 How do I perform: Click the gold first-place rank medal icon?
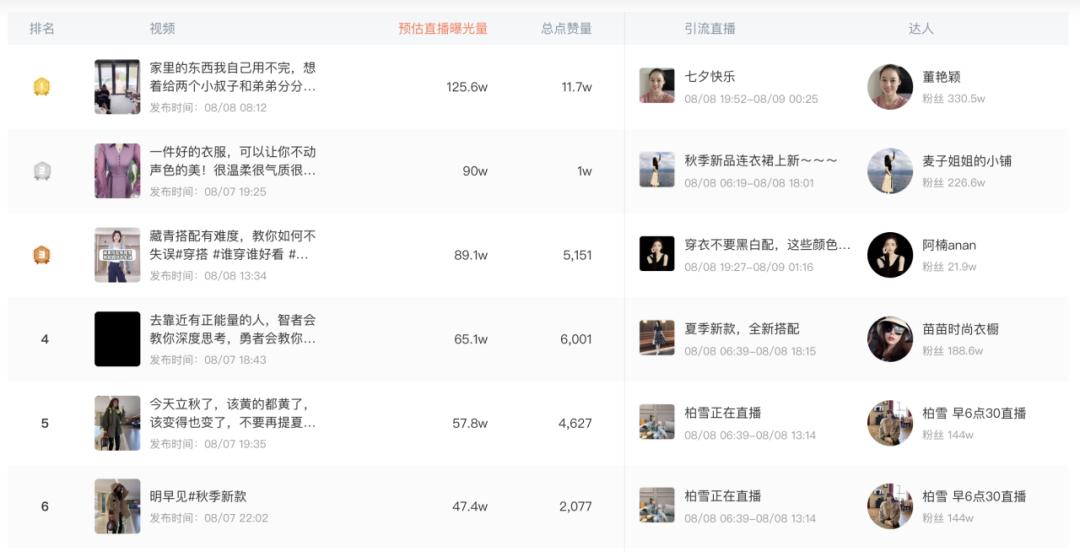point(42,87)
